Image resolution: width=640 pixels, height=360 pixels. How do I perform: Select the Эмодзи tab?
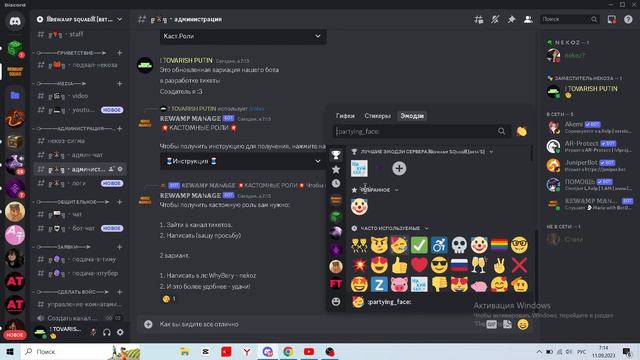pos(412,116)
